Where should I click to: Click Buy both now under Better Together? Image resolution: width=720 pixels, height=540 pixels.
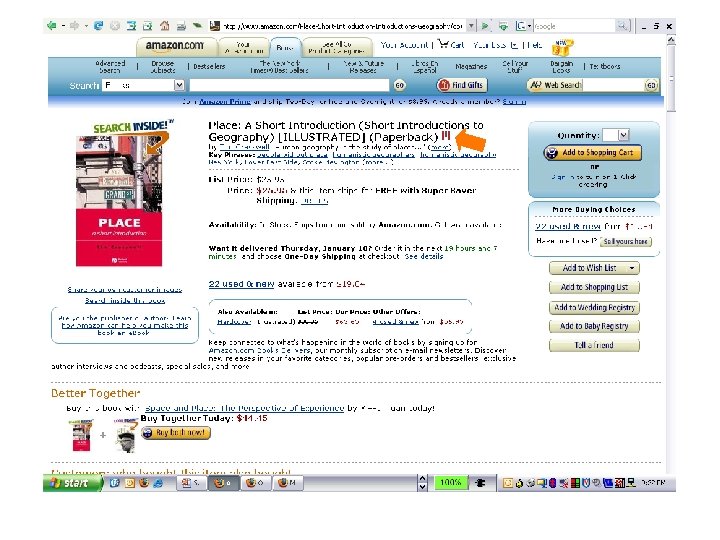(x=176, y=433)
